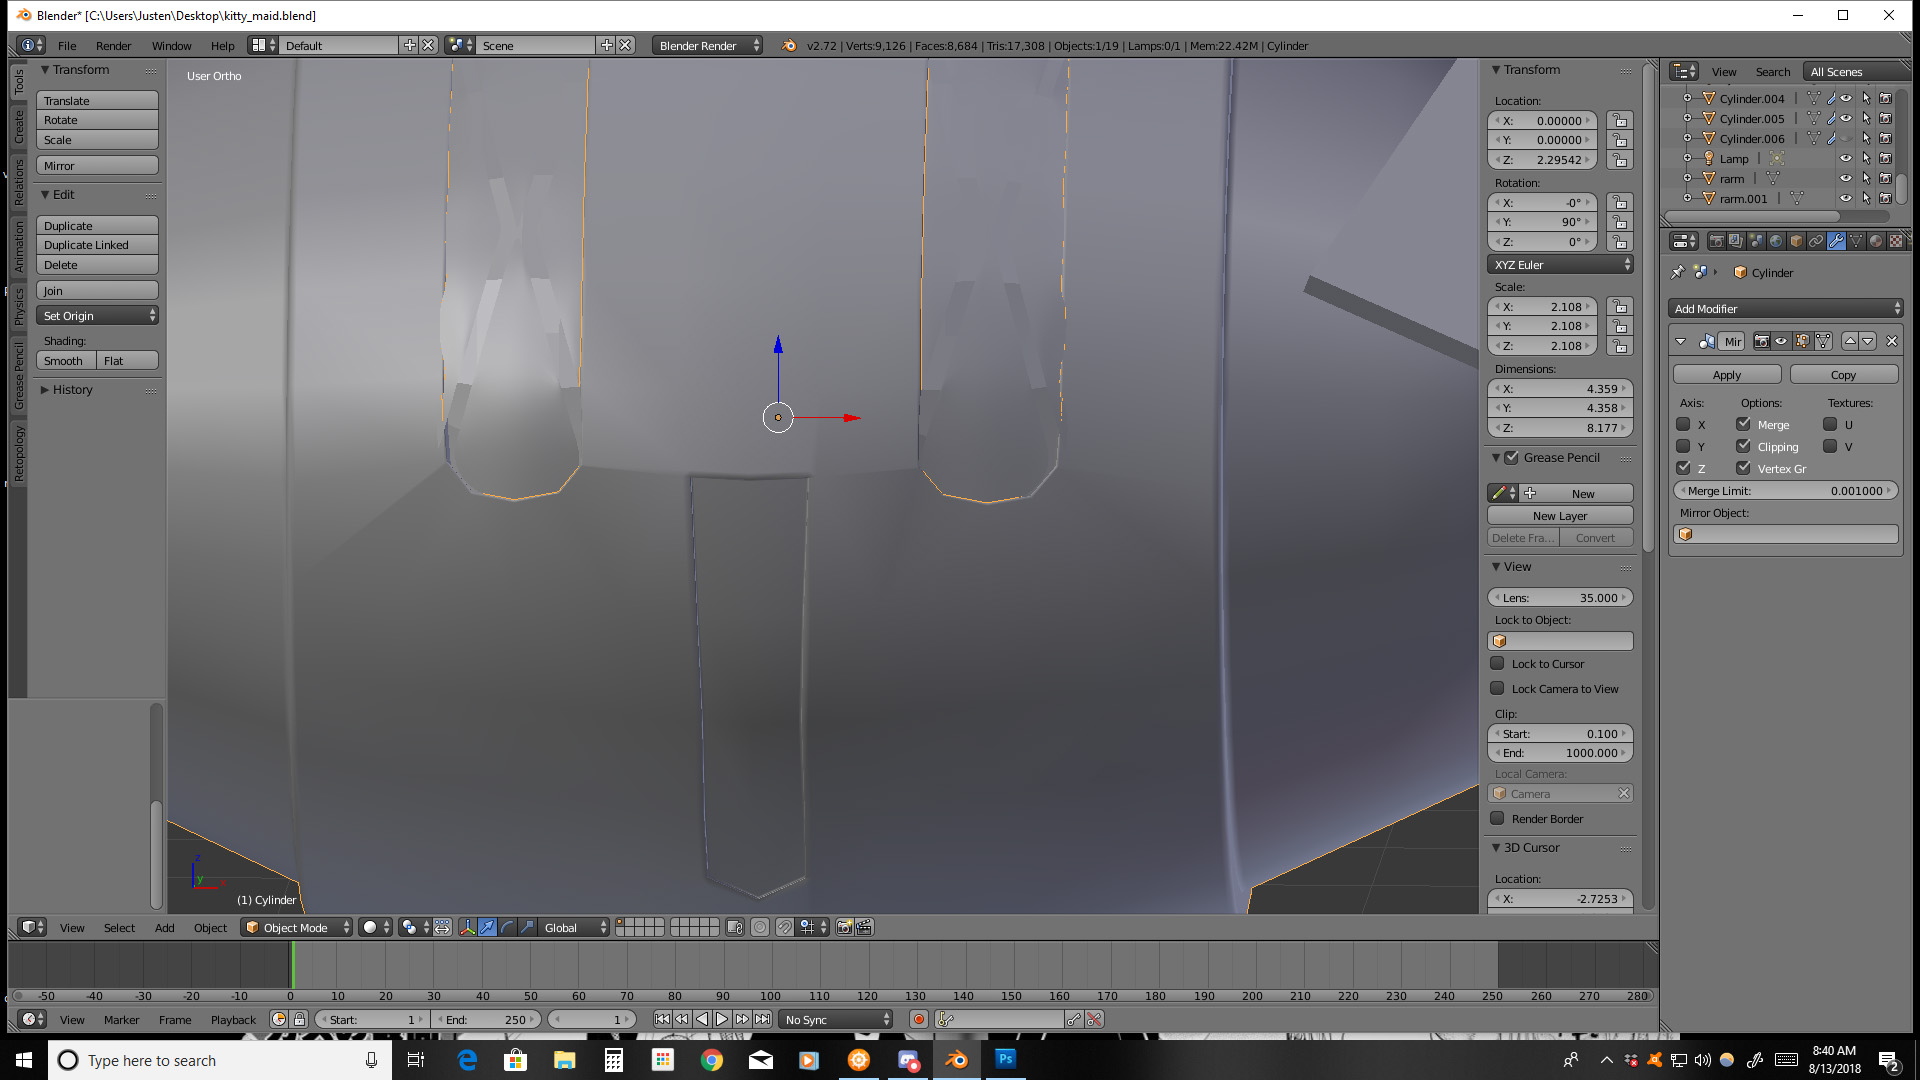Open the Texture properties checkered tab
Viewport: 1920px width, 1080px height.
click(x=1897, y=241)
